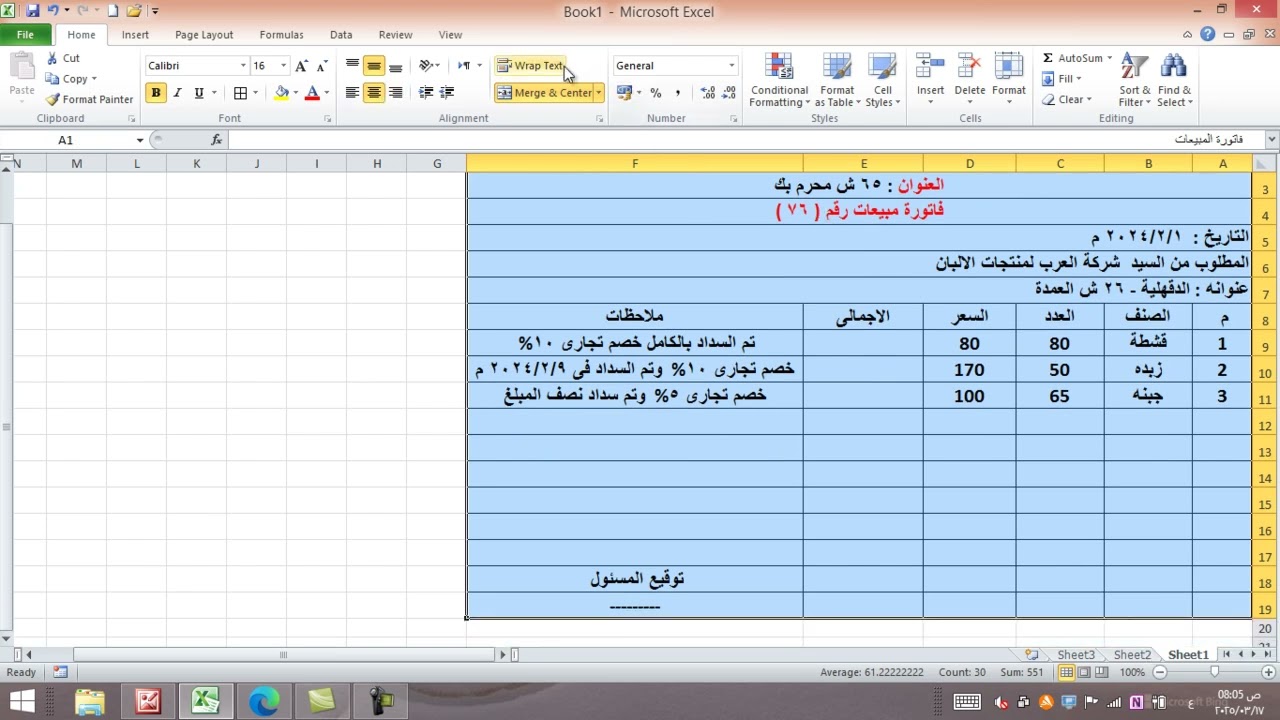Toggle Wrap Text
This screenshot has height=720, width=1280.
point(531,66)
